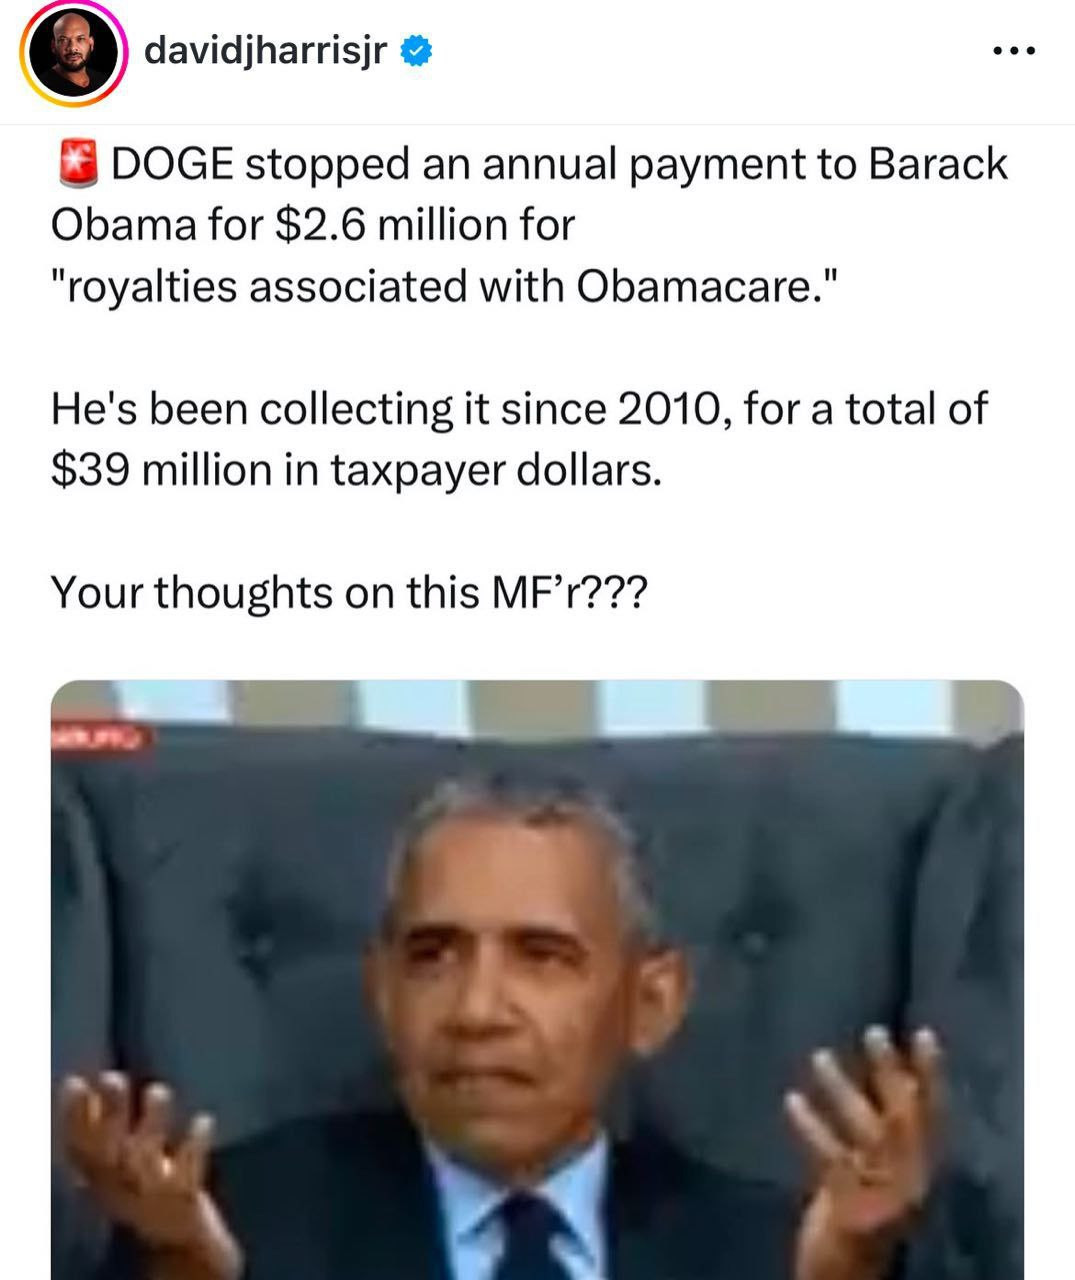
Task: Click the "Your thoughts on this MF'r???" line
Action: pos(349,593)
